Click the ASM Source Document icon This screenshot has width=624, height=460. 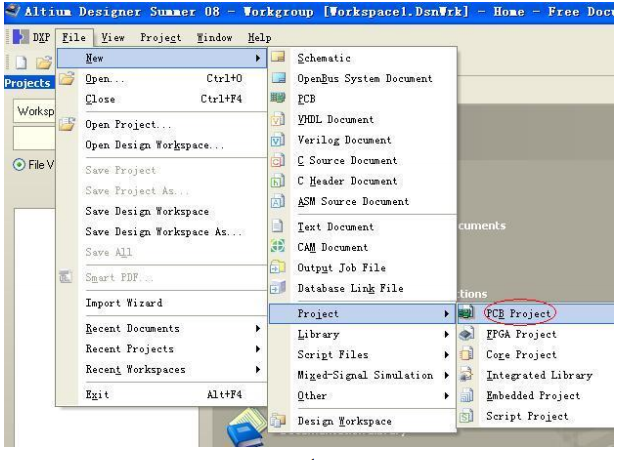(278, 201)
